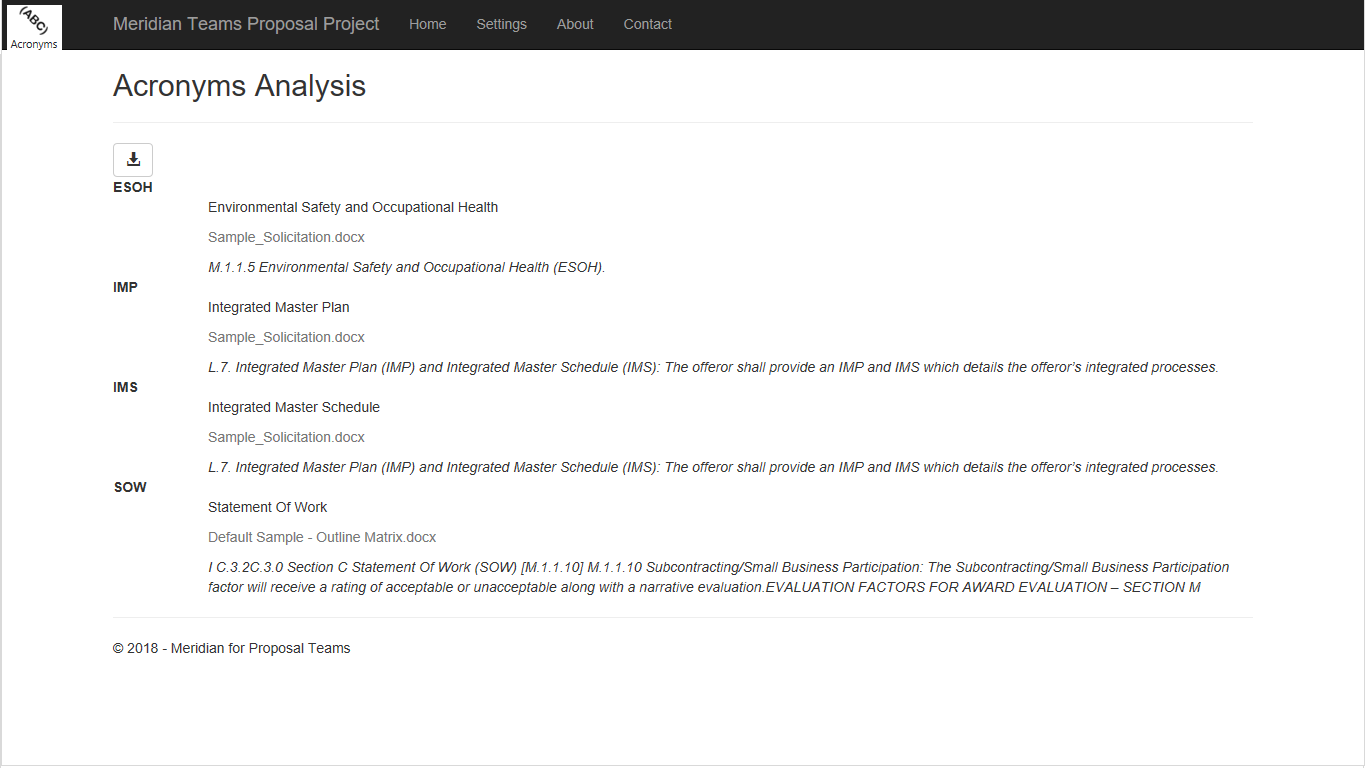Click Sample_Solicitation.docx under Integrated Master Plan

pos(286,337)
